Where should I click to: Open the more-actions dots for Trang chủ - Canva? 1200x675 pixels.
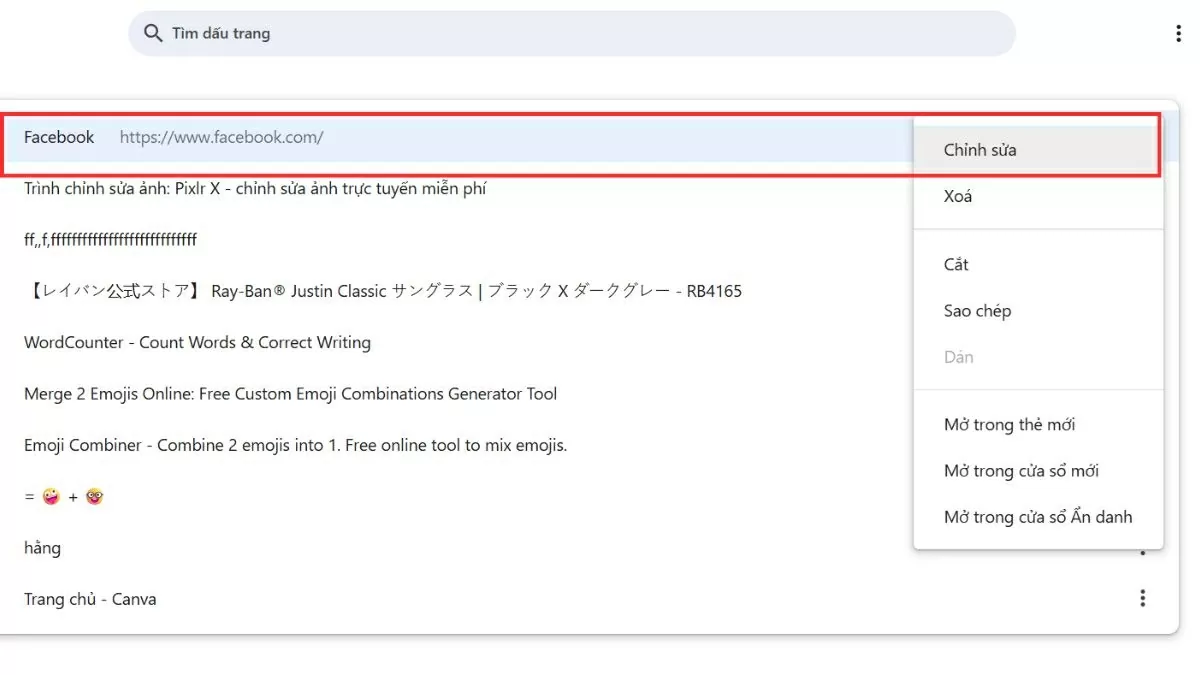tap(1142, 599)
